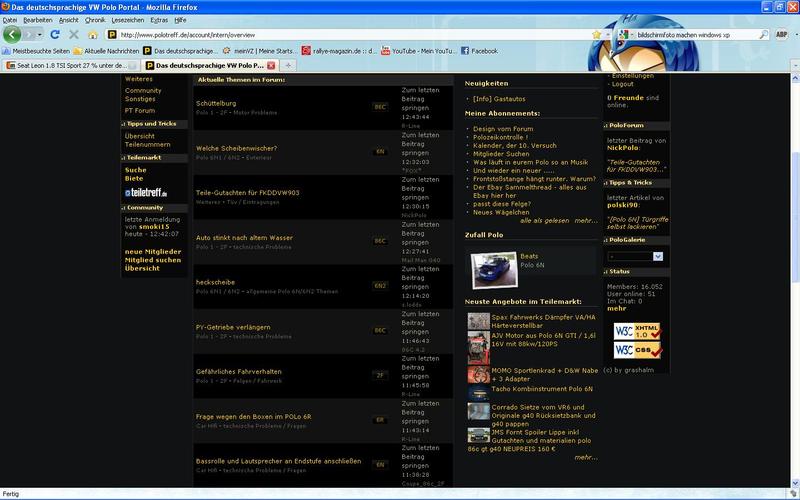This screenshot has width=800, height=500.
Task: Open rallye-magazin.de bookmark
Action: coord(339,51)
